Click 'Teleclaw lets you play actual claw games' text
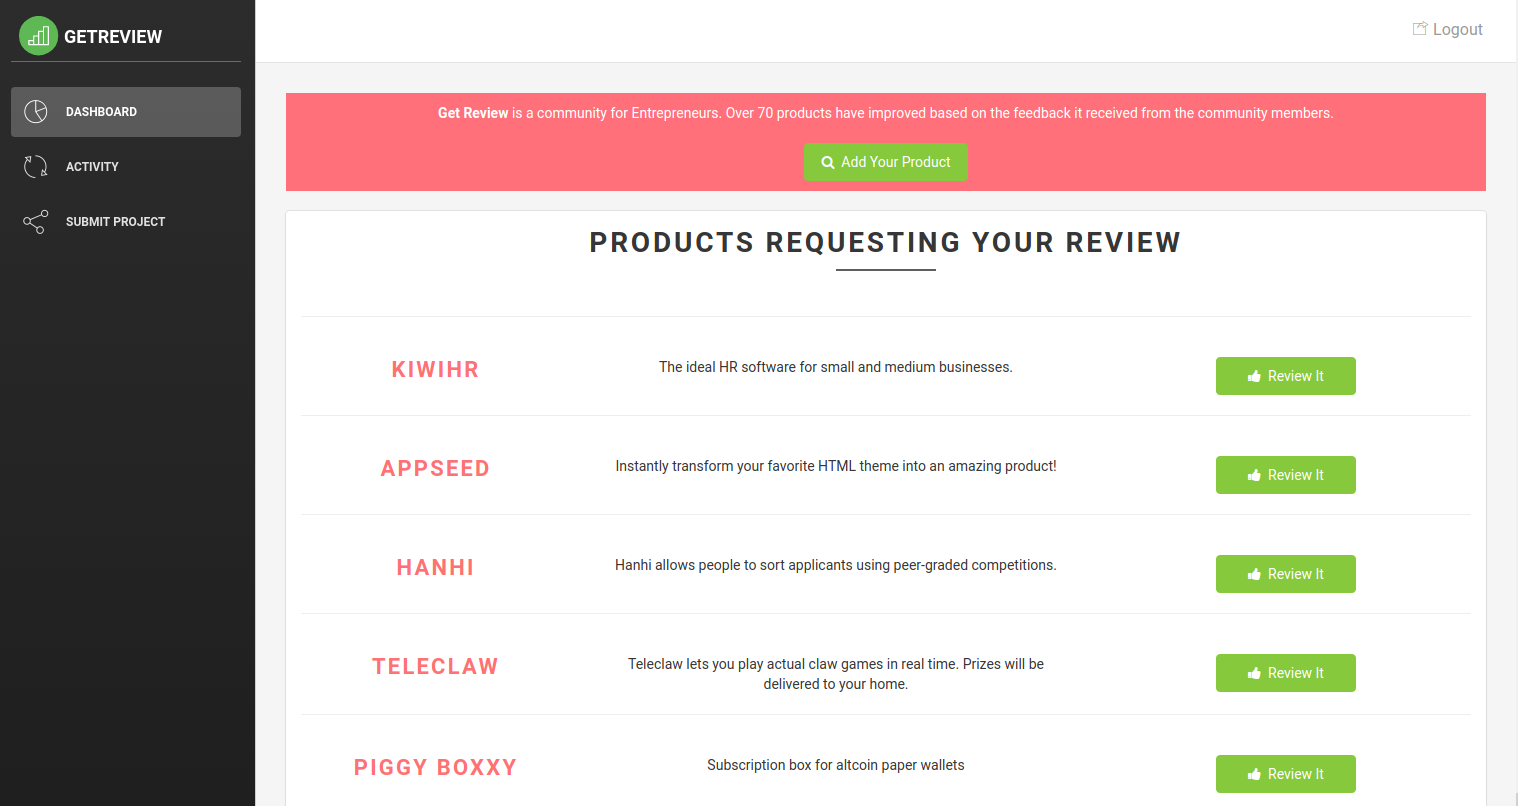The height and width of the screenshot is (806, 1518). [836, 674]
